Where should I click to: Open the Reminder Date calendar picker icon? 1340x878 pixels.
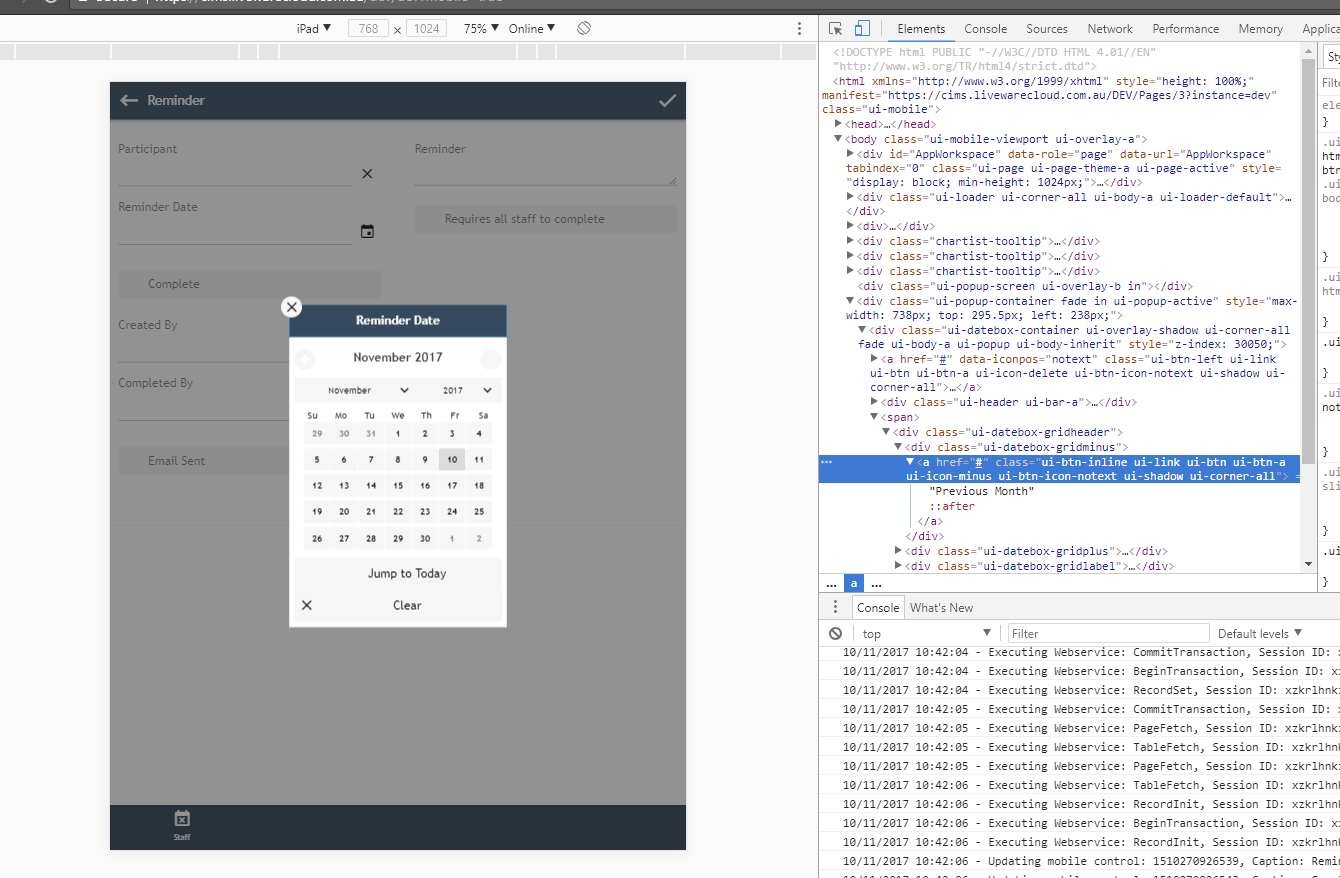click(x=367, y=230)
